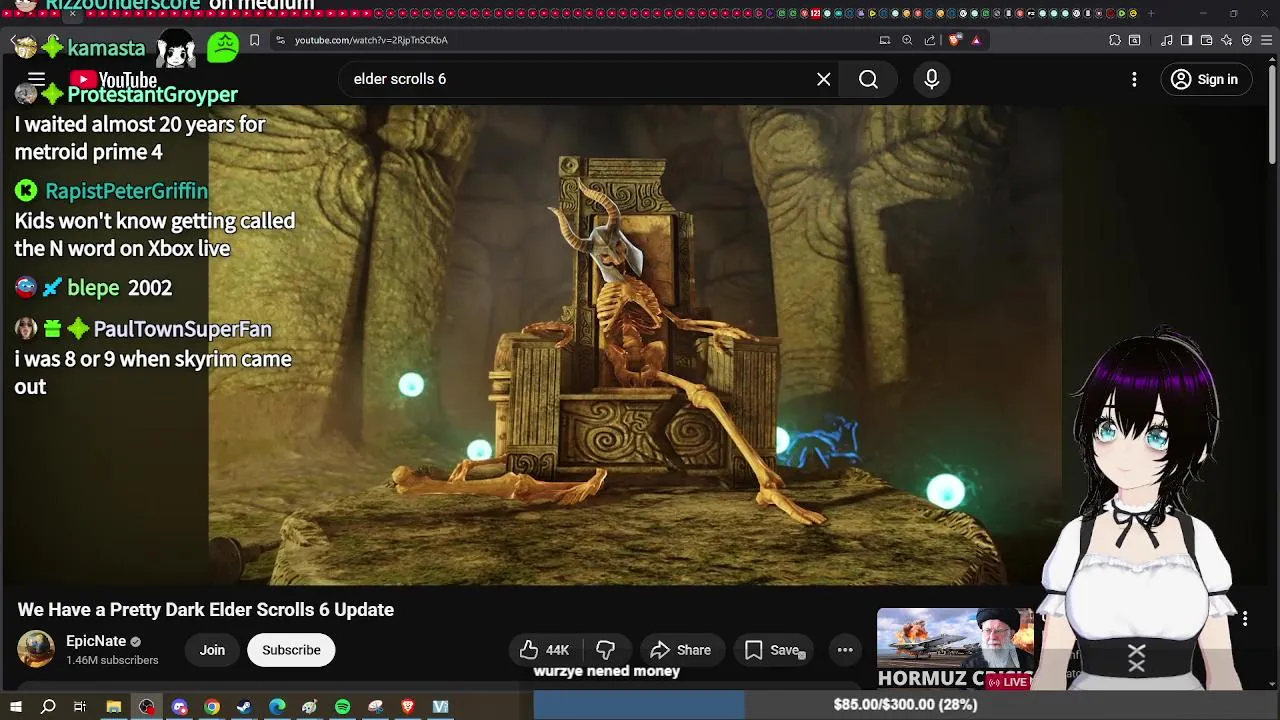Open the EpicNate channel name link
Screen dimensions: 1280x720
pyautogui.click(x=96, y=641)
